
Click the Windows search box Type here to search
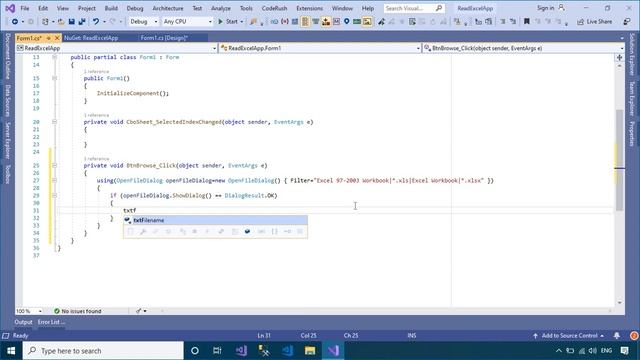103,351
